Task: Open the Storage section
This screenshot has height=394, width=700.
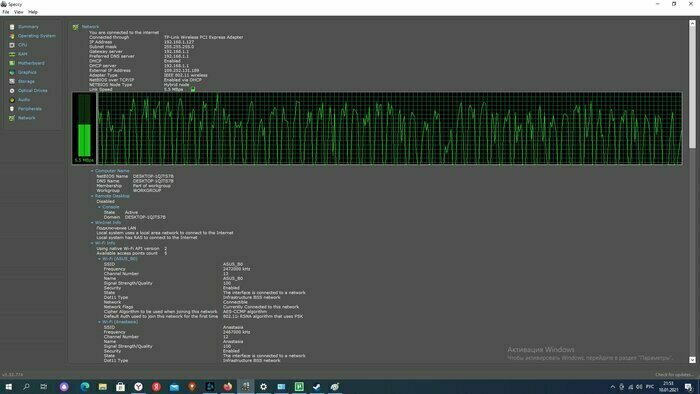Action: coord(26,82)
